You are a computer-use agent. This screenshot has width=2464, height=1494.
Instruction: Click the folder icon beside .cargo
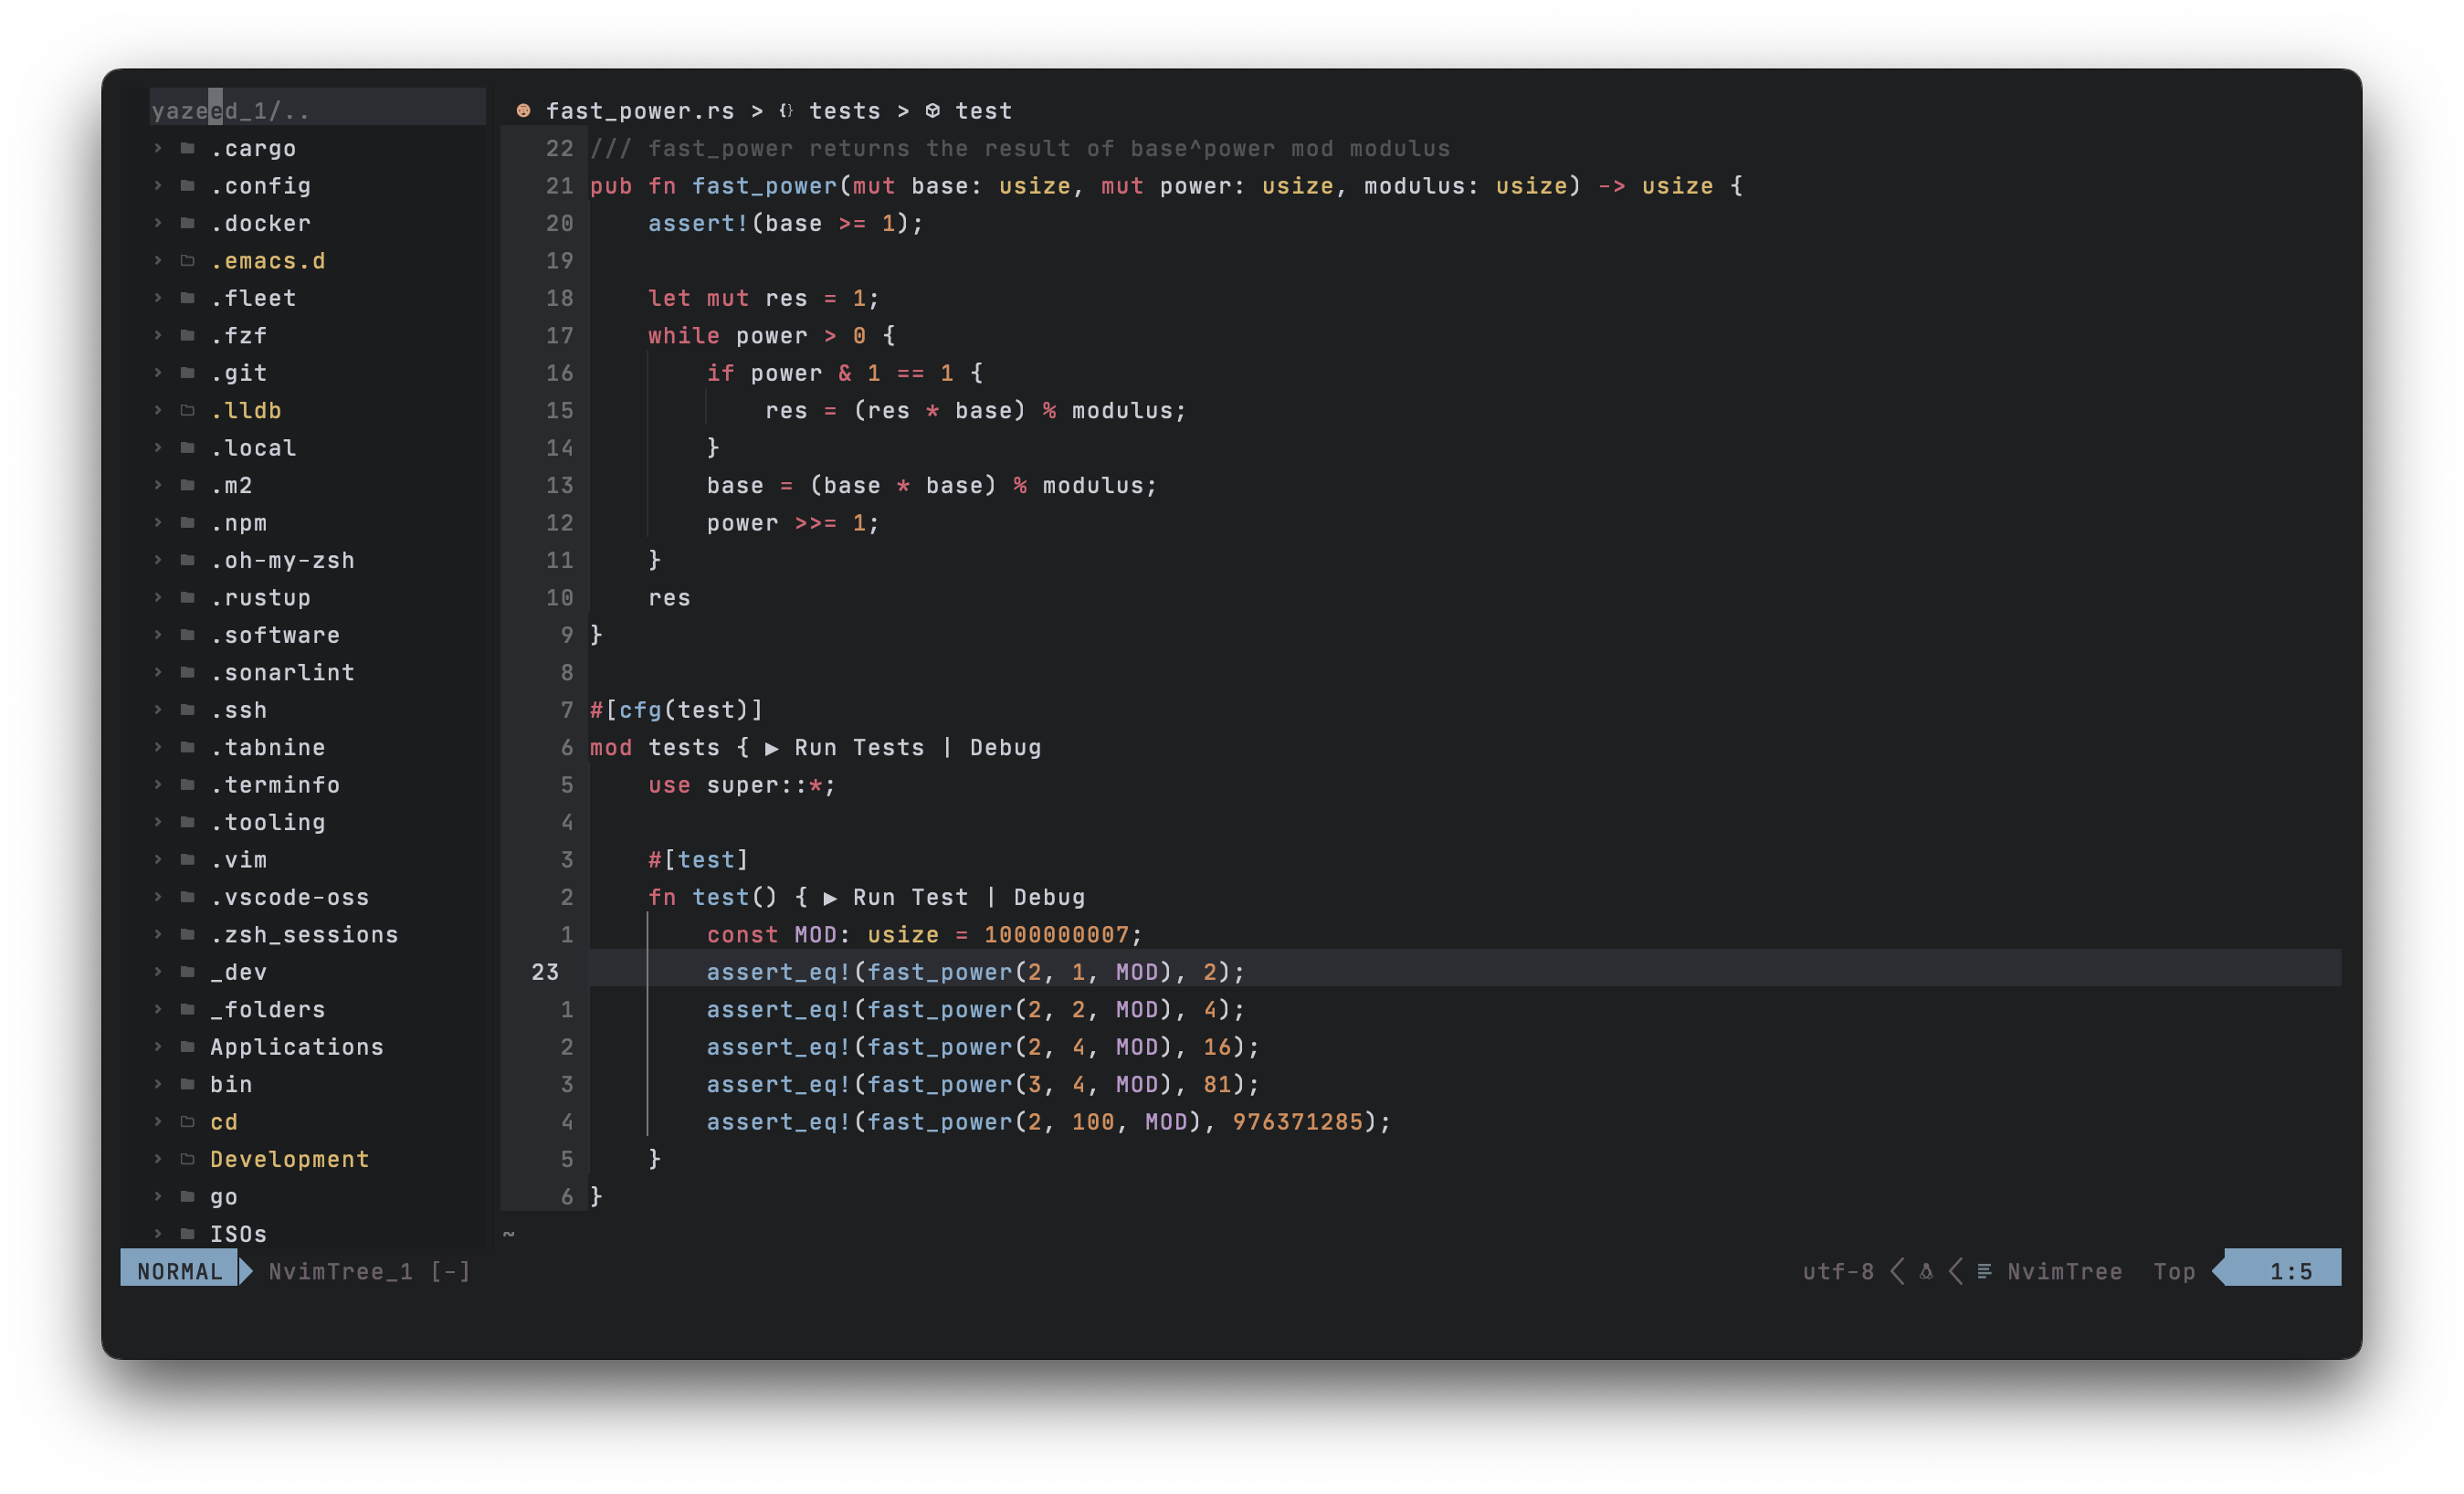point(187,148)
